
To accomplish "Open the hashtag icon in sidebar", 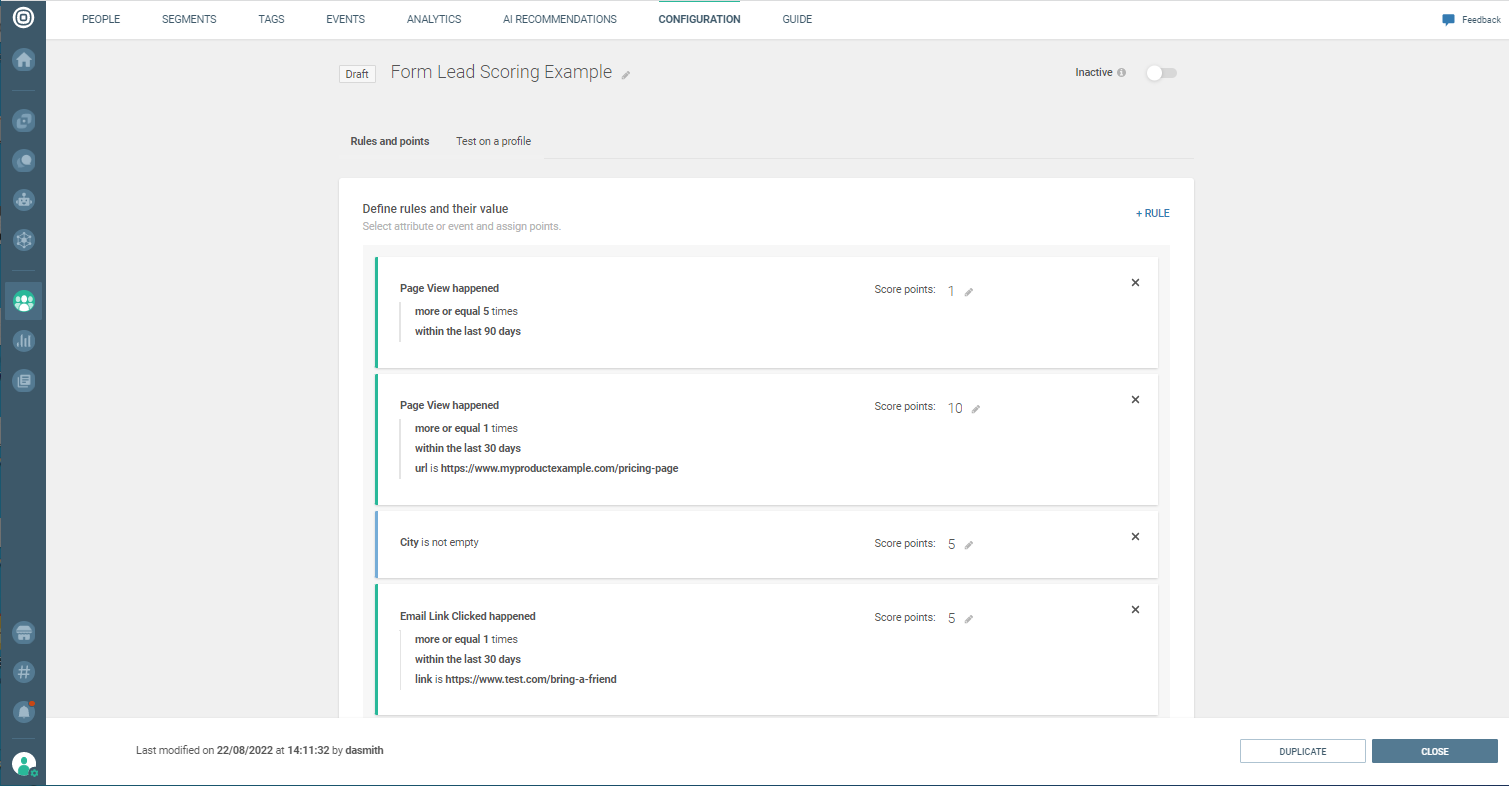I will 24,672.
